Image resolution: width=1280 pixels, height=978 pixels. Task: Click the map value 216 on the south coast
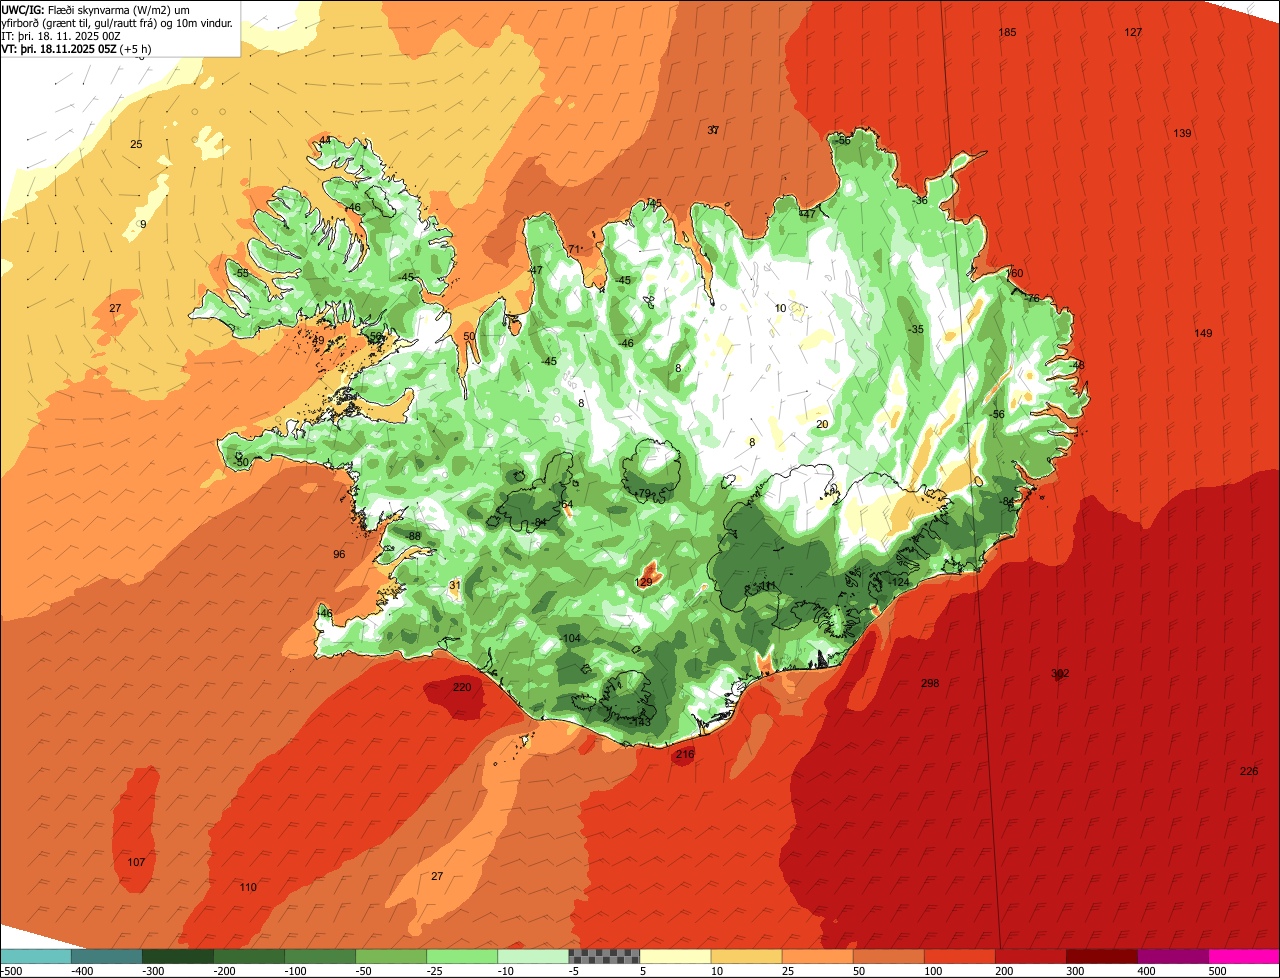tap(685, 754)
